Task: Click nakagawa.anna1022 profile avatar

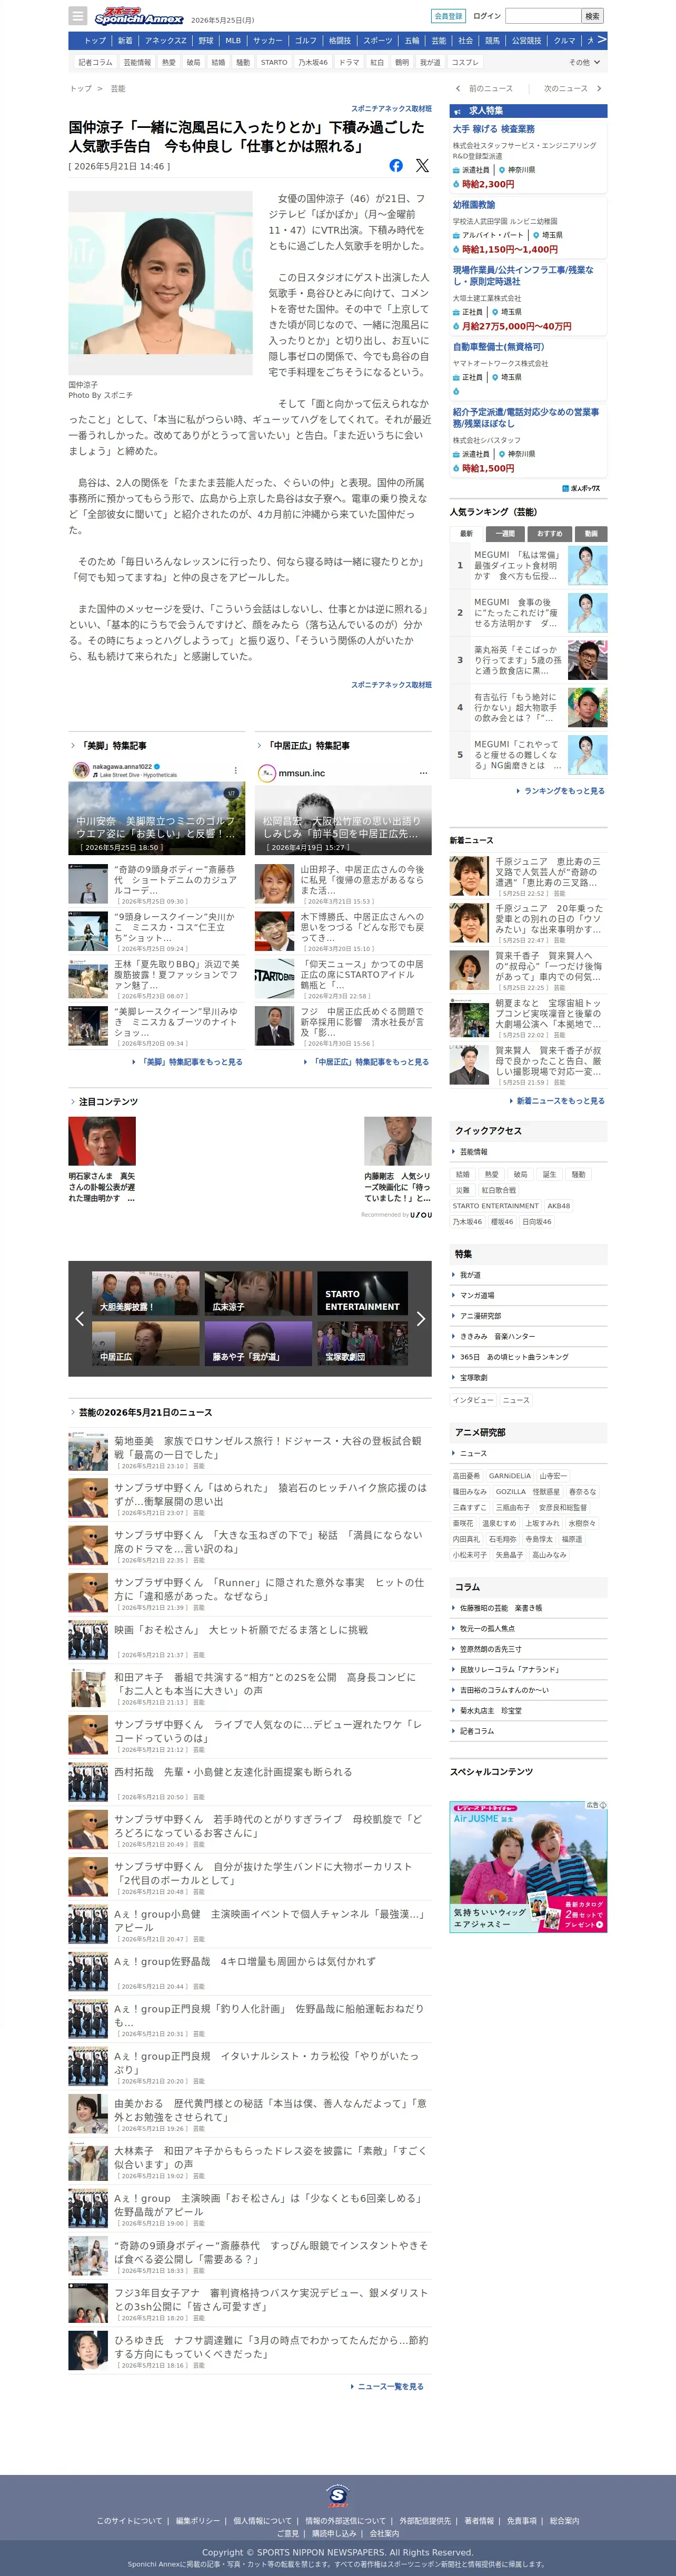Action: pos(81,770)
